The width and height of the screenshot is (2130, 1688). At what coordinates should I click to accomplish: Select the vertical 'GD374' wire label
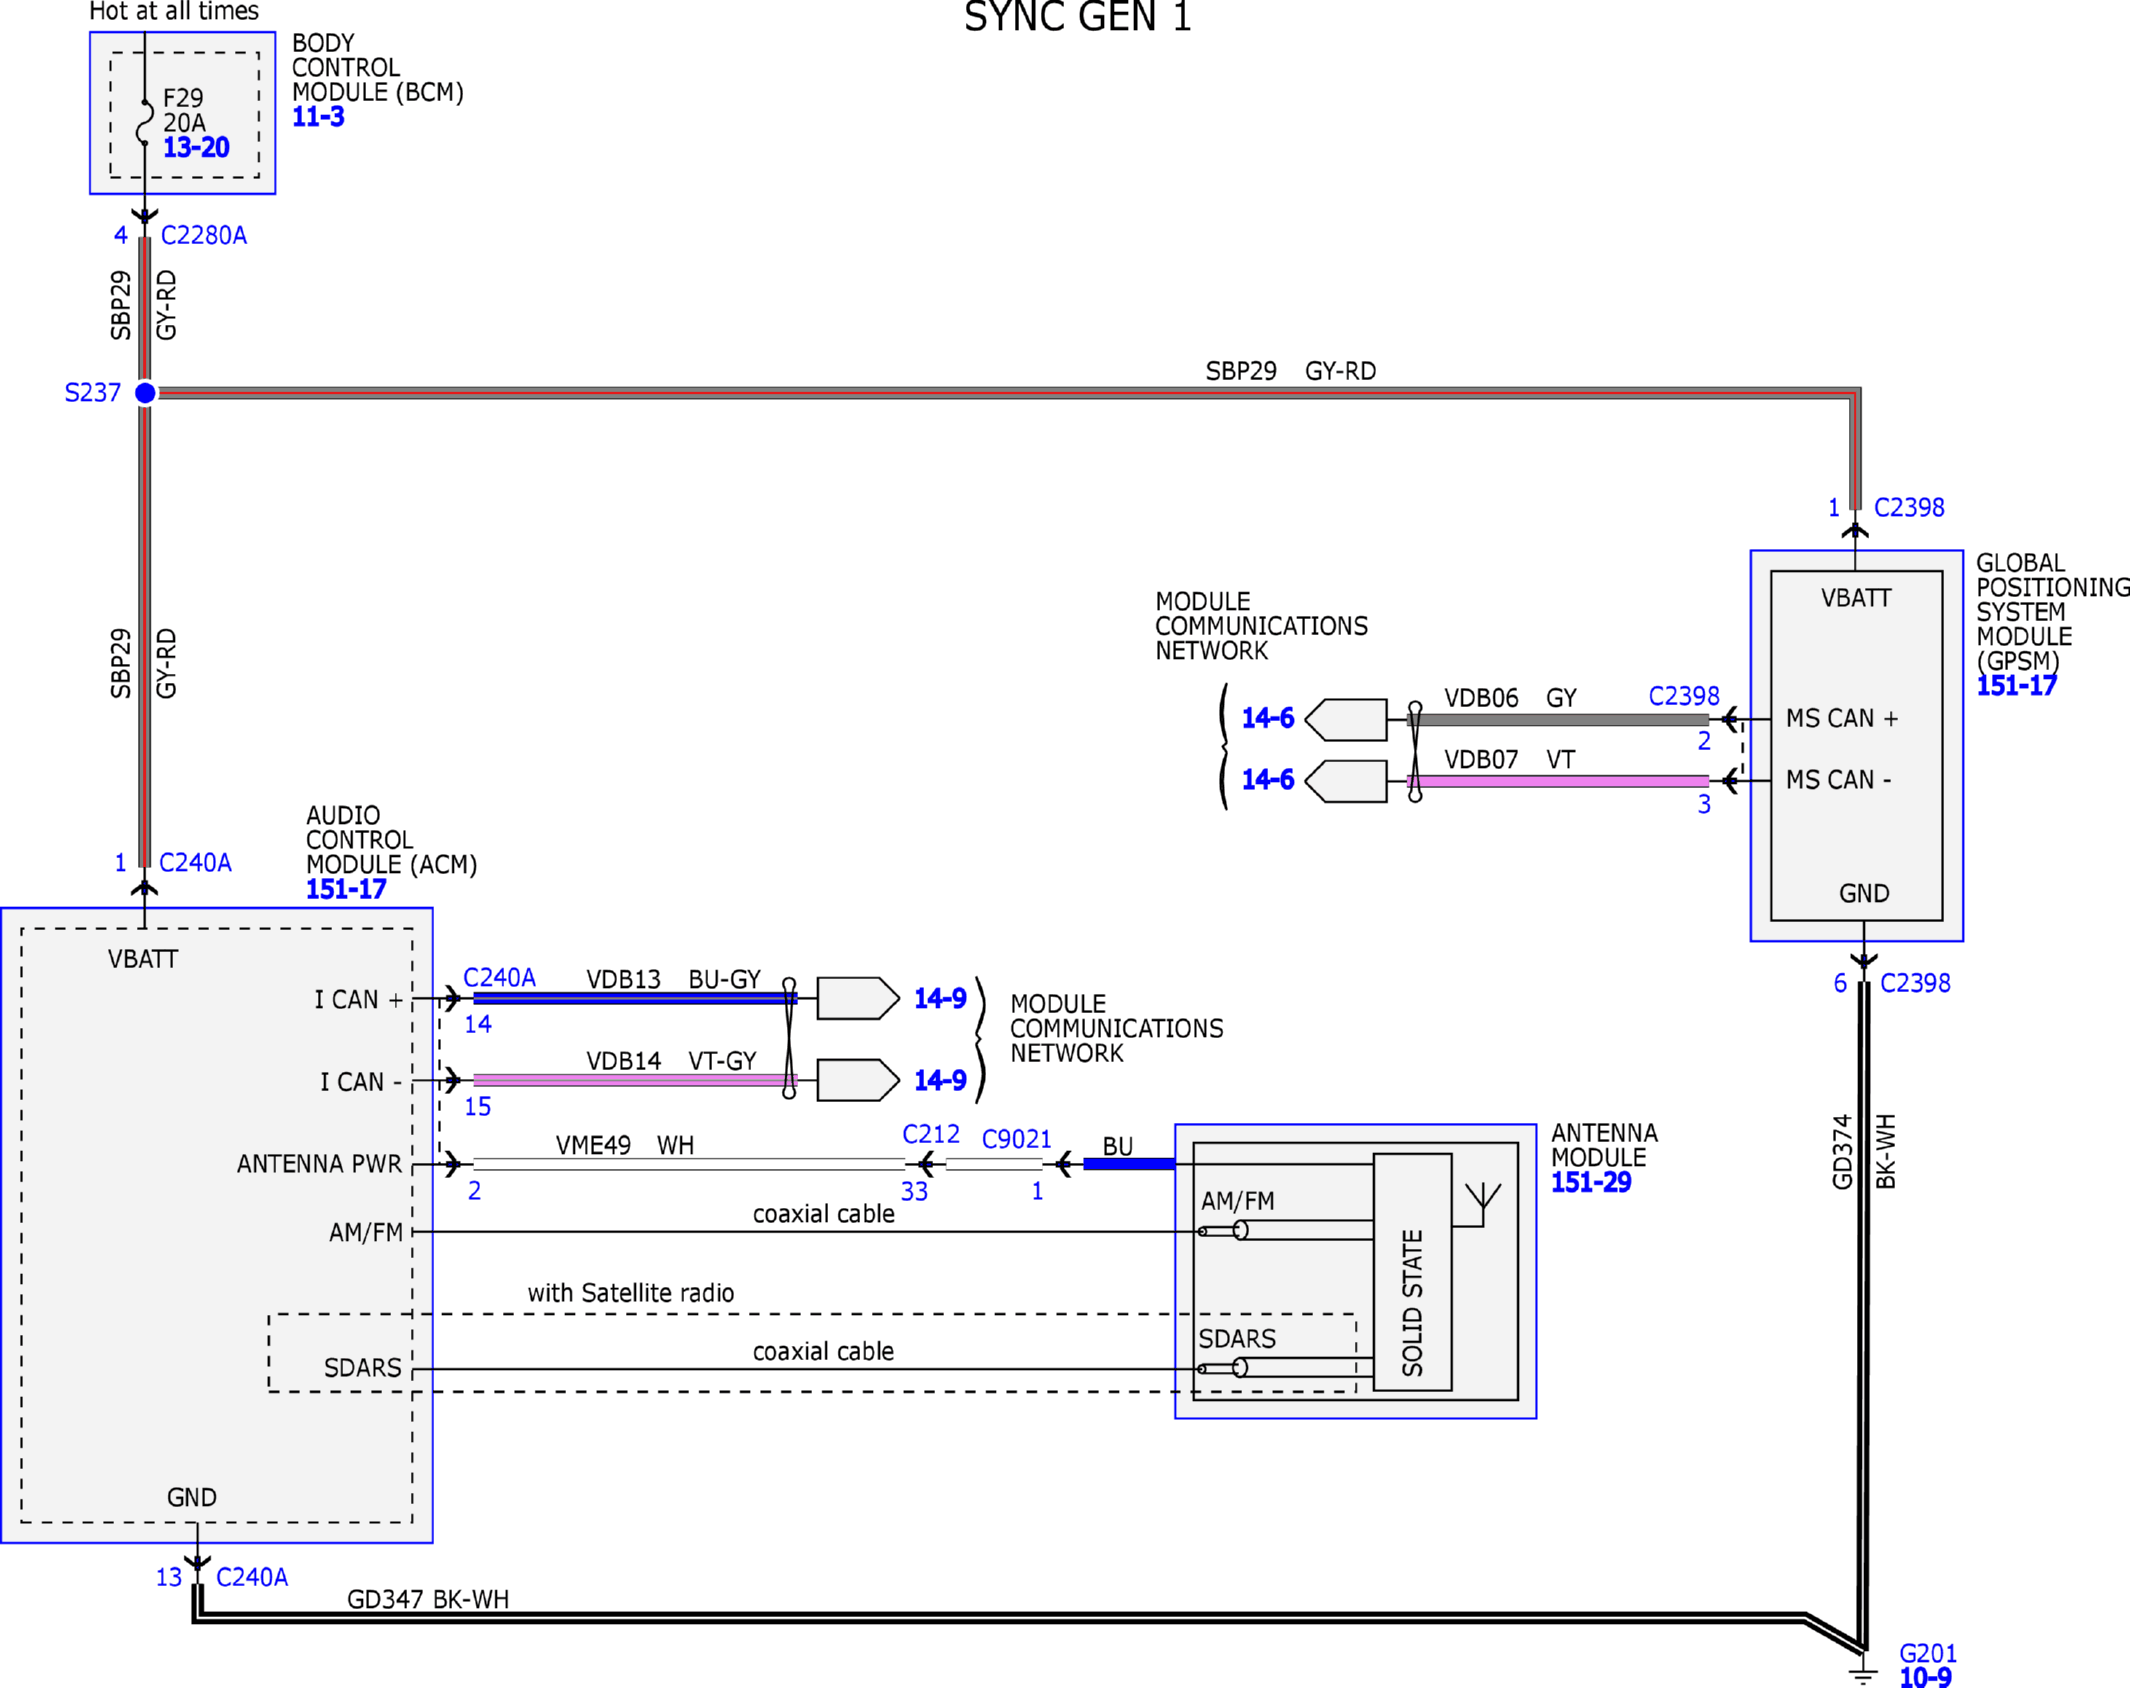(1842, 1152)
